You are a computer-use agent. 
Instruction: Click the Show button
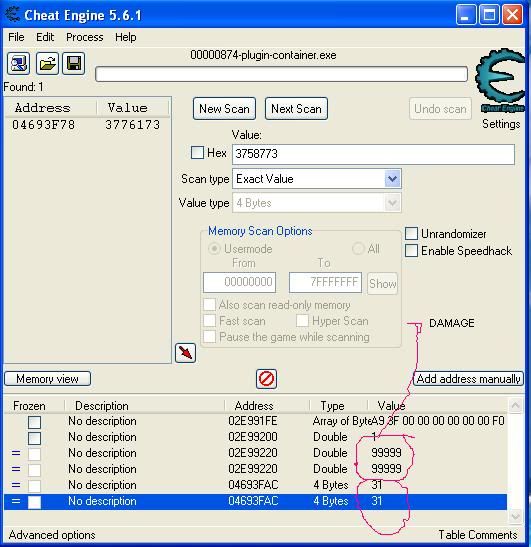382,284
